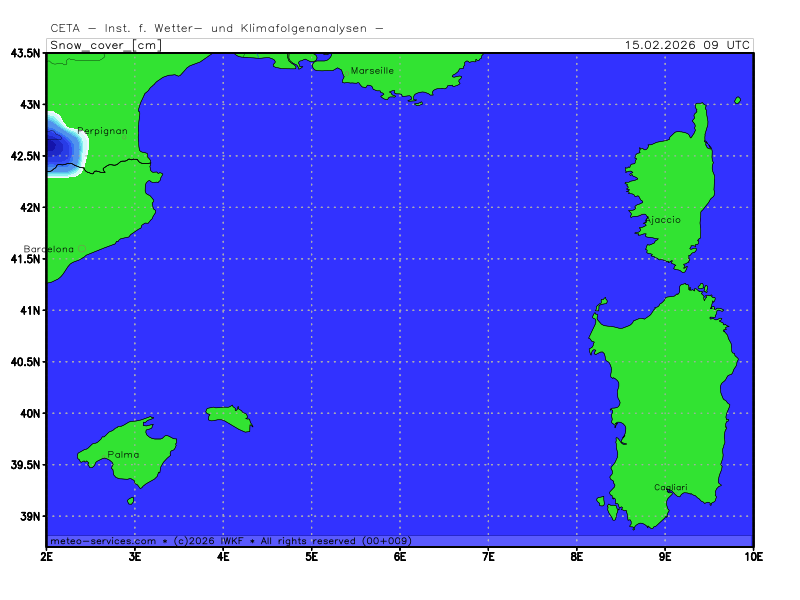Click the Cagliari label on Sardinia
This screenshot has width=800, height=600.
click(670, 487)
